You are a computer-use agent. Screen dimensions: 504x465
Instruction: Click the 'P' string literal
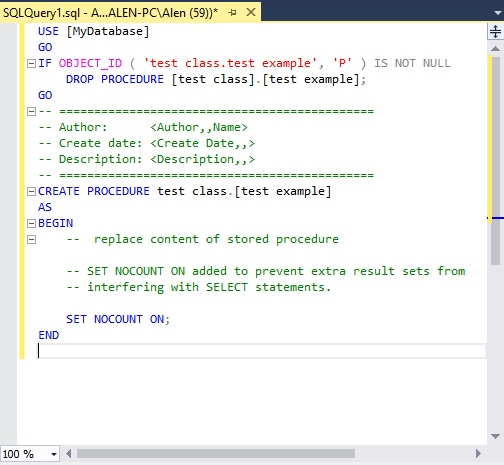coord(342,63)
